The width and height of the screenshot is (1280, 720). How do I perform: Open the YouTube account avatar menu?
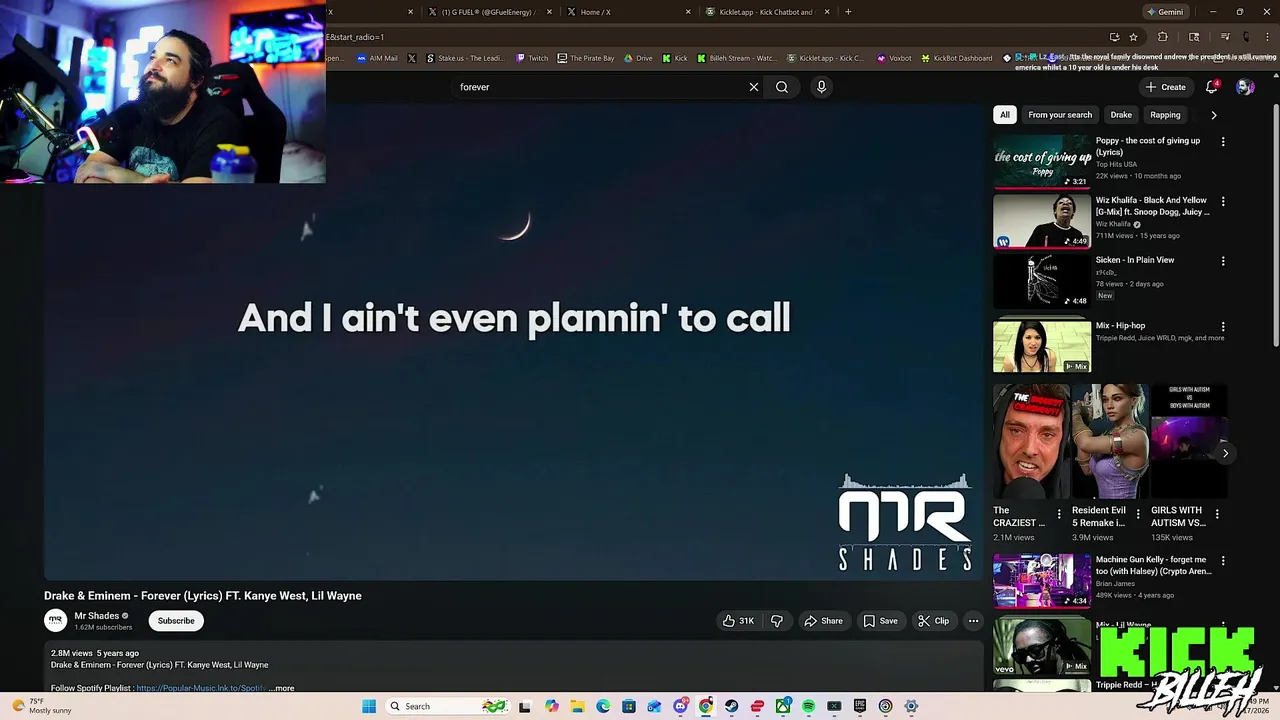point(1245,87)
